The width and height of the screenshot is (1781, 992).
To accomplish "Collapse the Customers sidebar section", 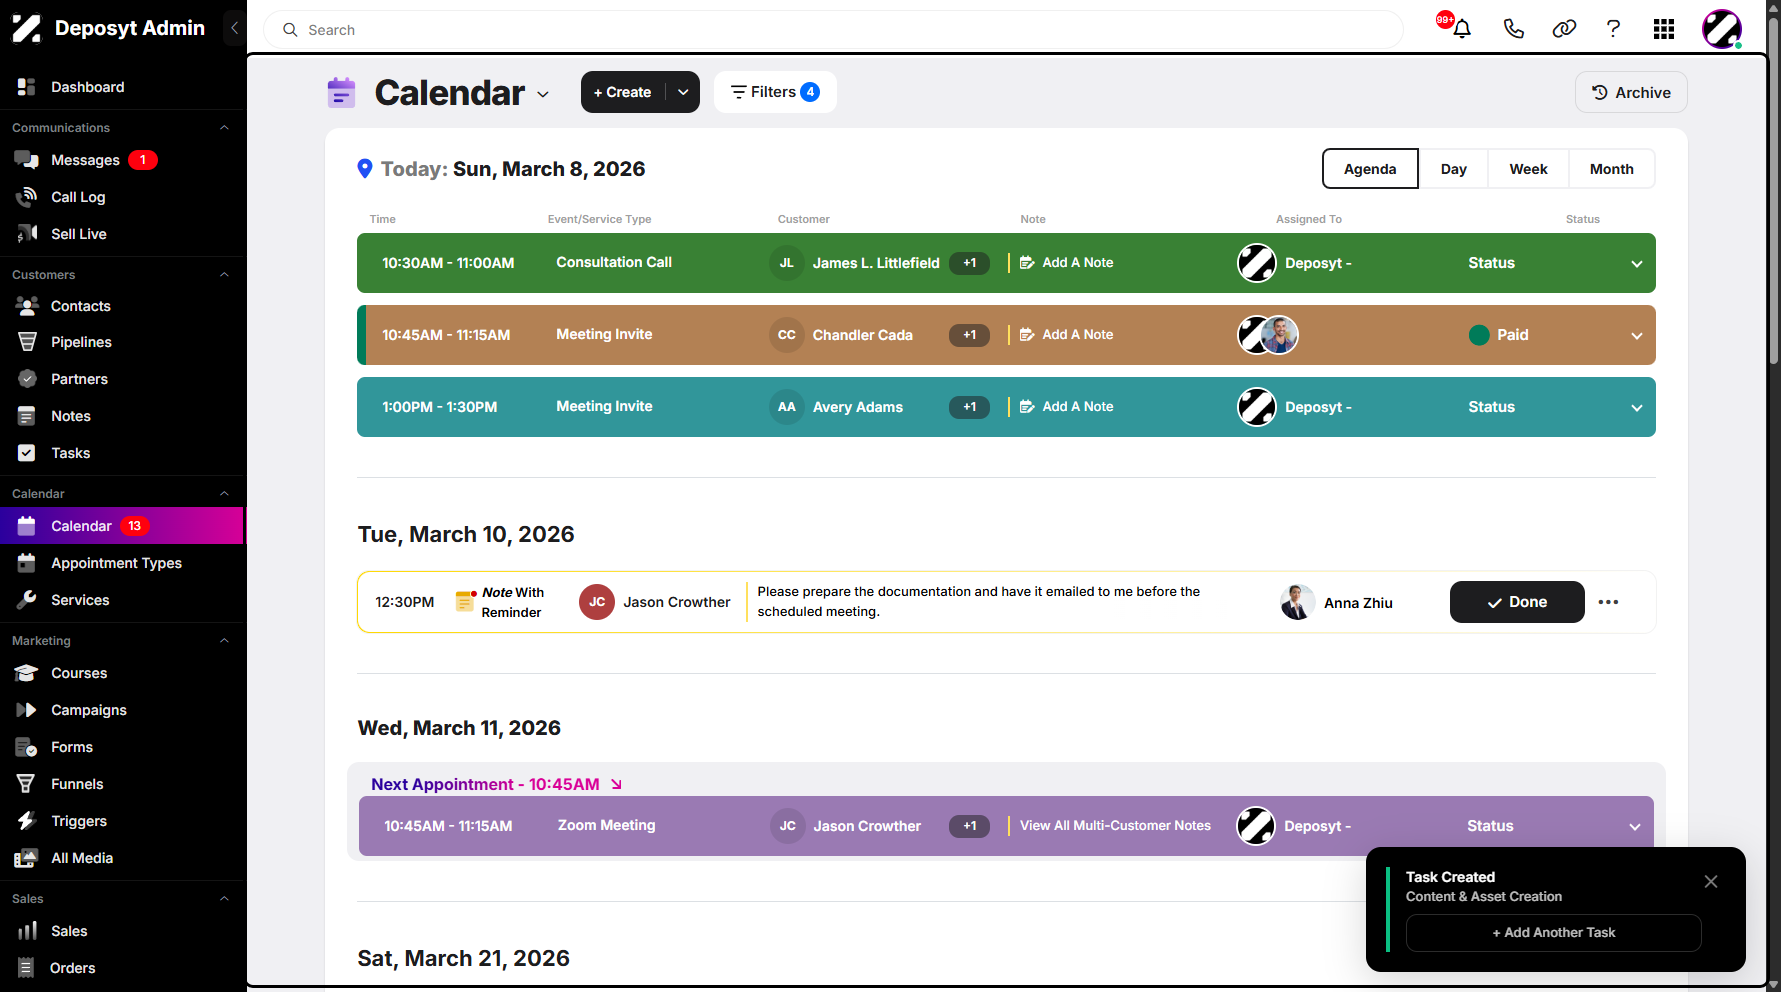I will (x=224, y=275).
